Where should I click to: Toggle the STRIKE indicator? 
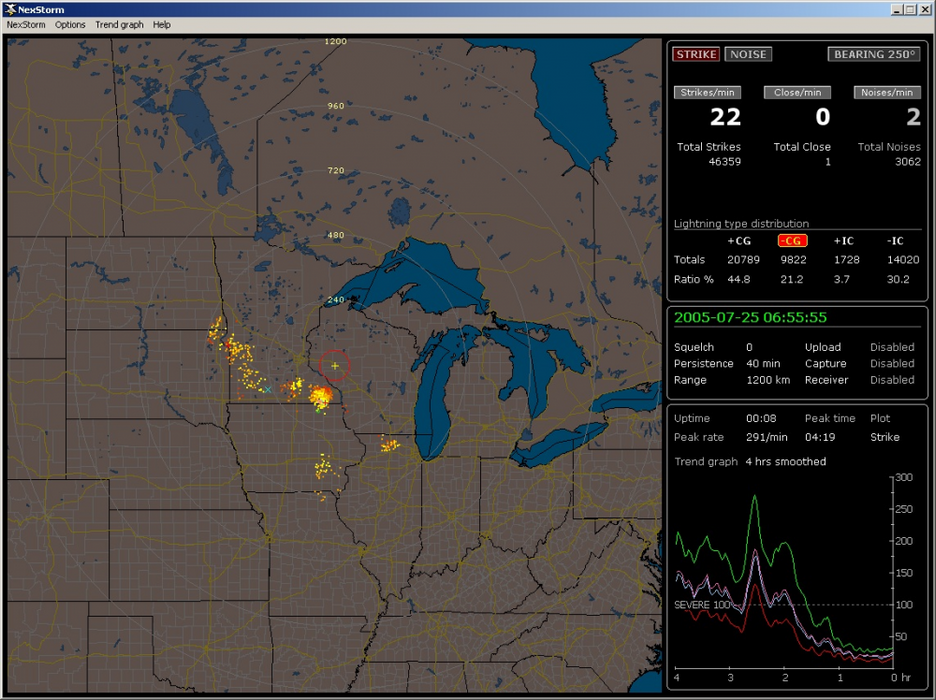click(x=696, y=54)
